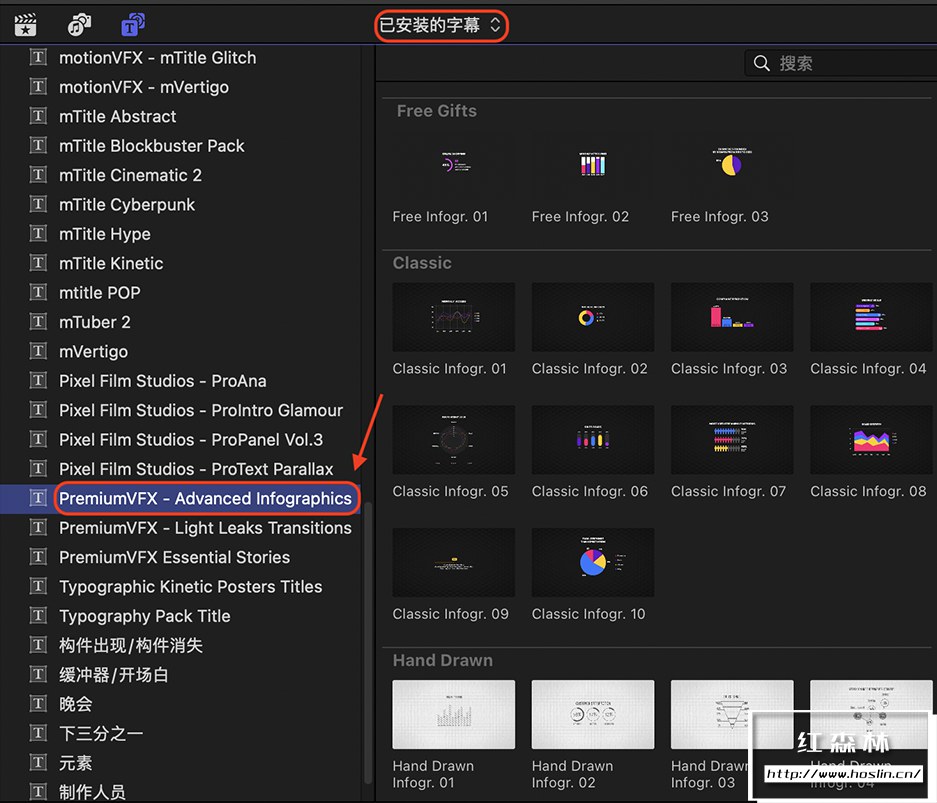Select Hand Drawn Infogr. 01 thumbnail
Screen dimensions: 937x803
coord(454,714)
